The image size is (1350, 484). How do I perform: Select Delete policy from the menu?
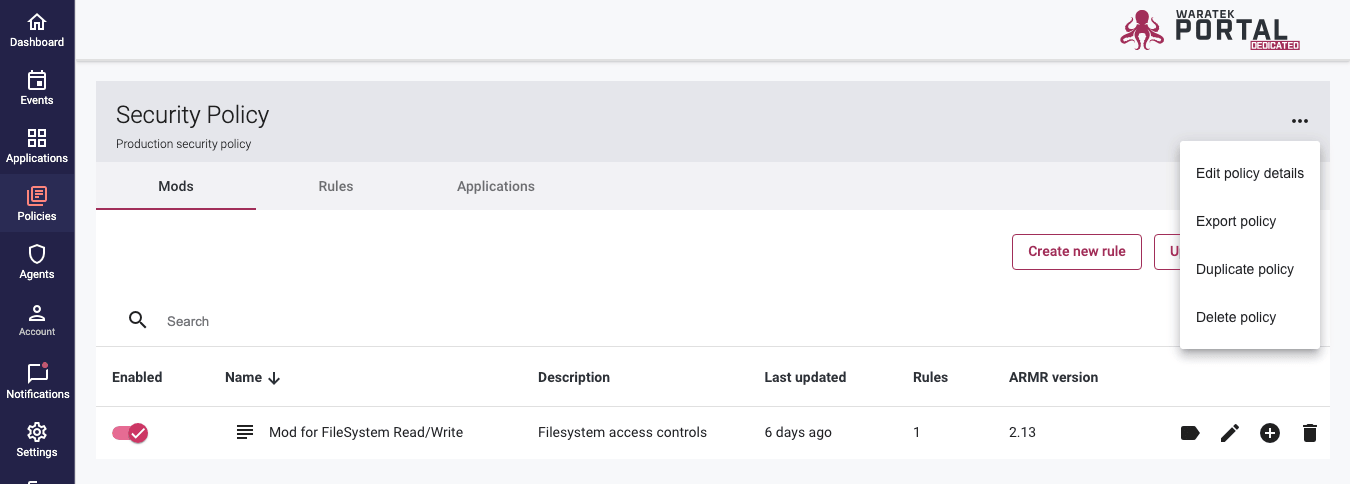tap(1250, 317)
